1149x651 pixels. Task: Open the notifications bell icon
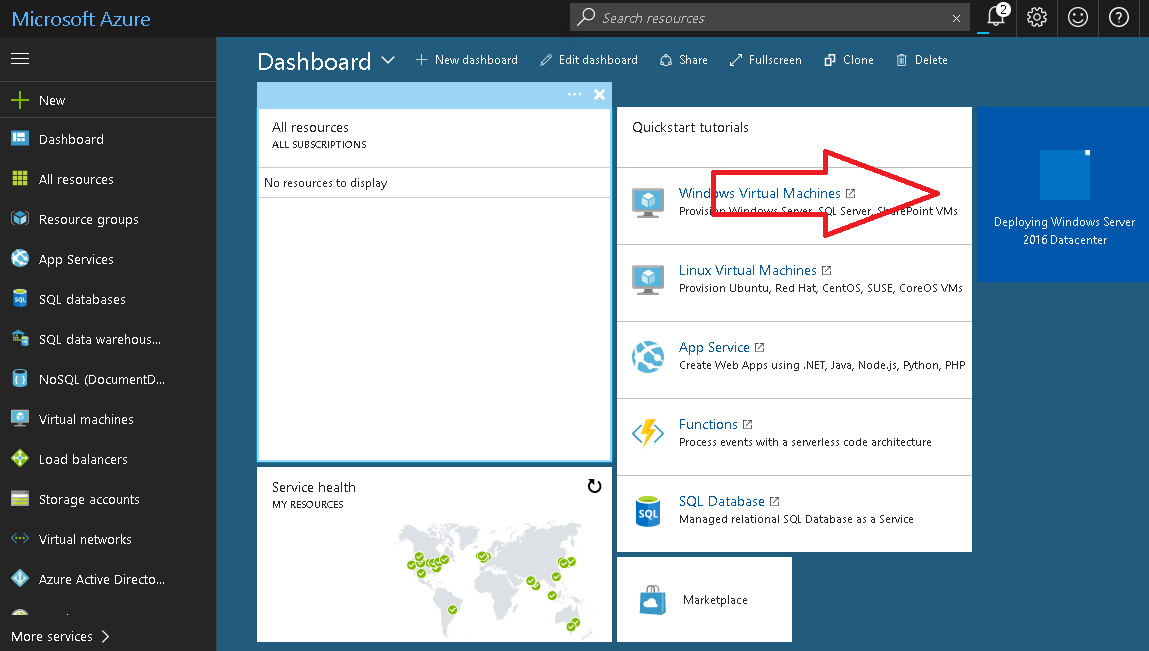(995, 17)
